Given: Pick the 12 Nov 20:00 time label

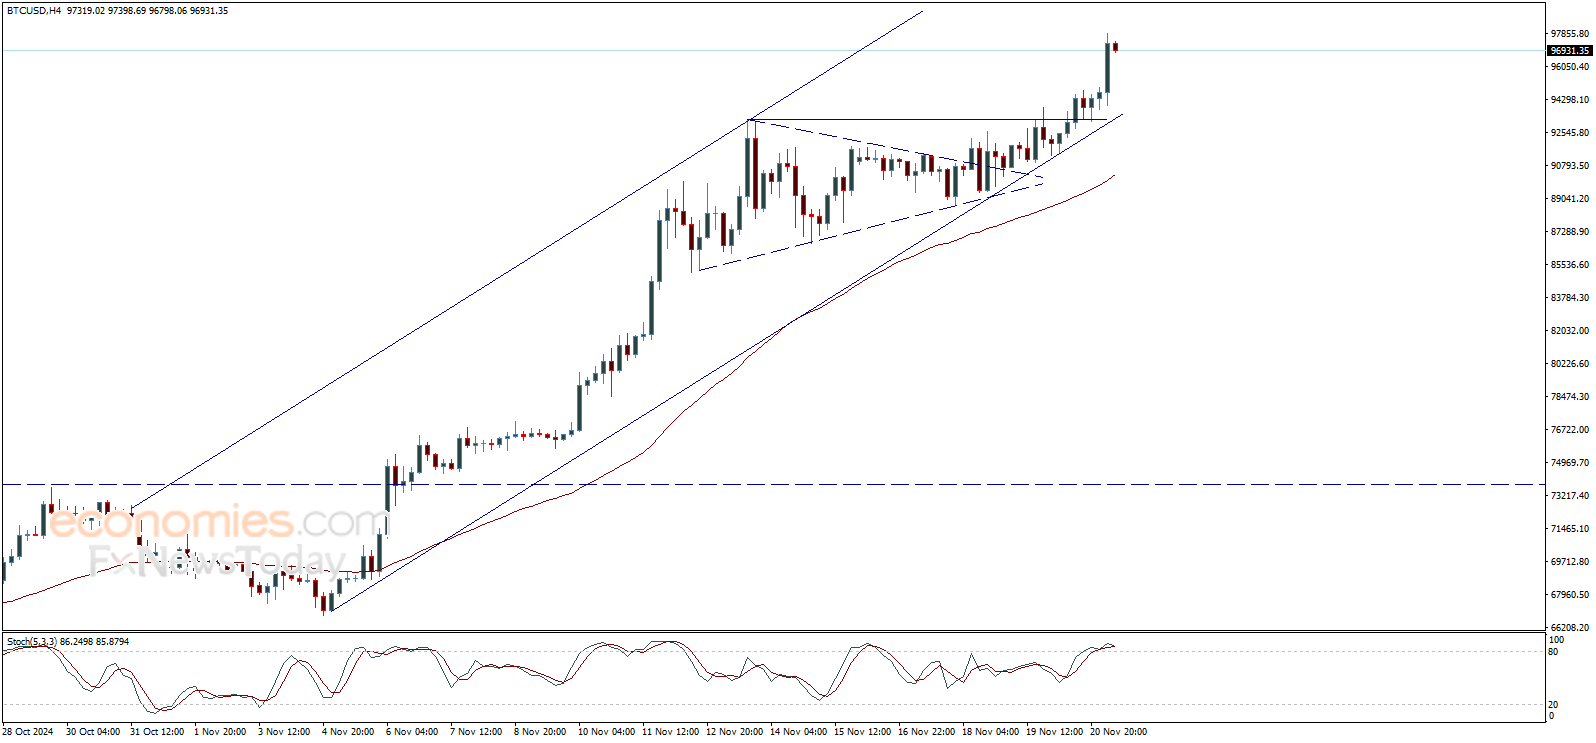Looking at the screenshot, I should tap(734, 732).
